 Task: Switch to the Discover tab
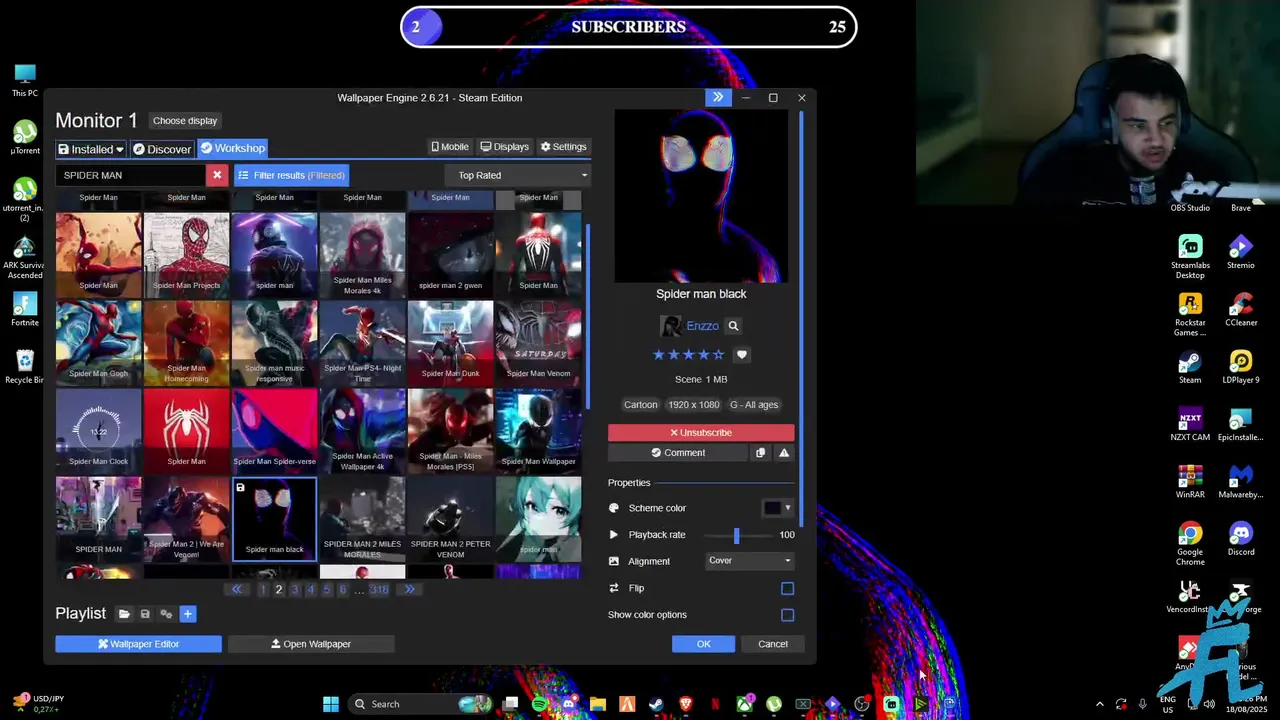tap(162, 149)
